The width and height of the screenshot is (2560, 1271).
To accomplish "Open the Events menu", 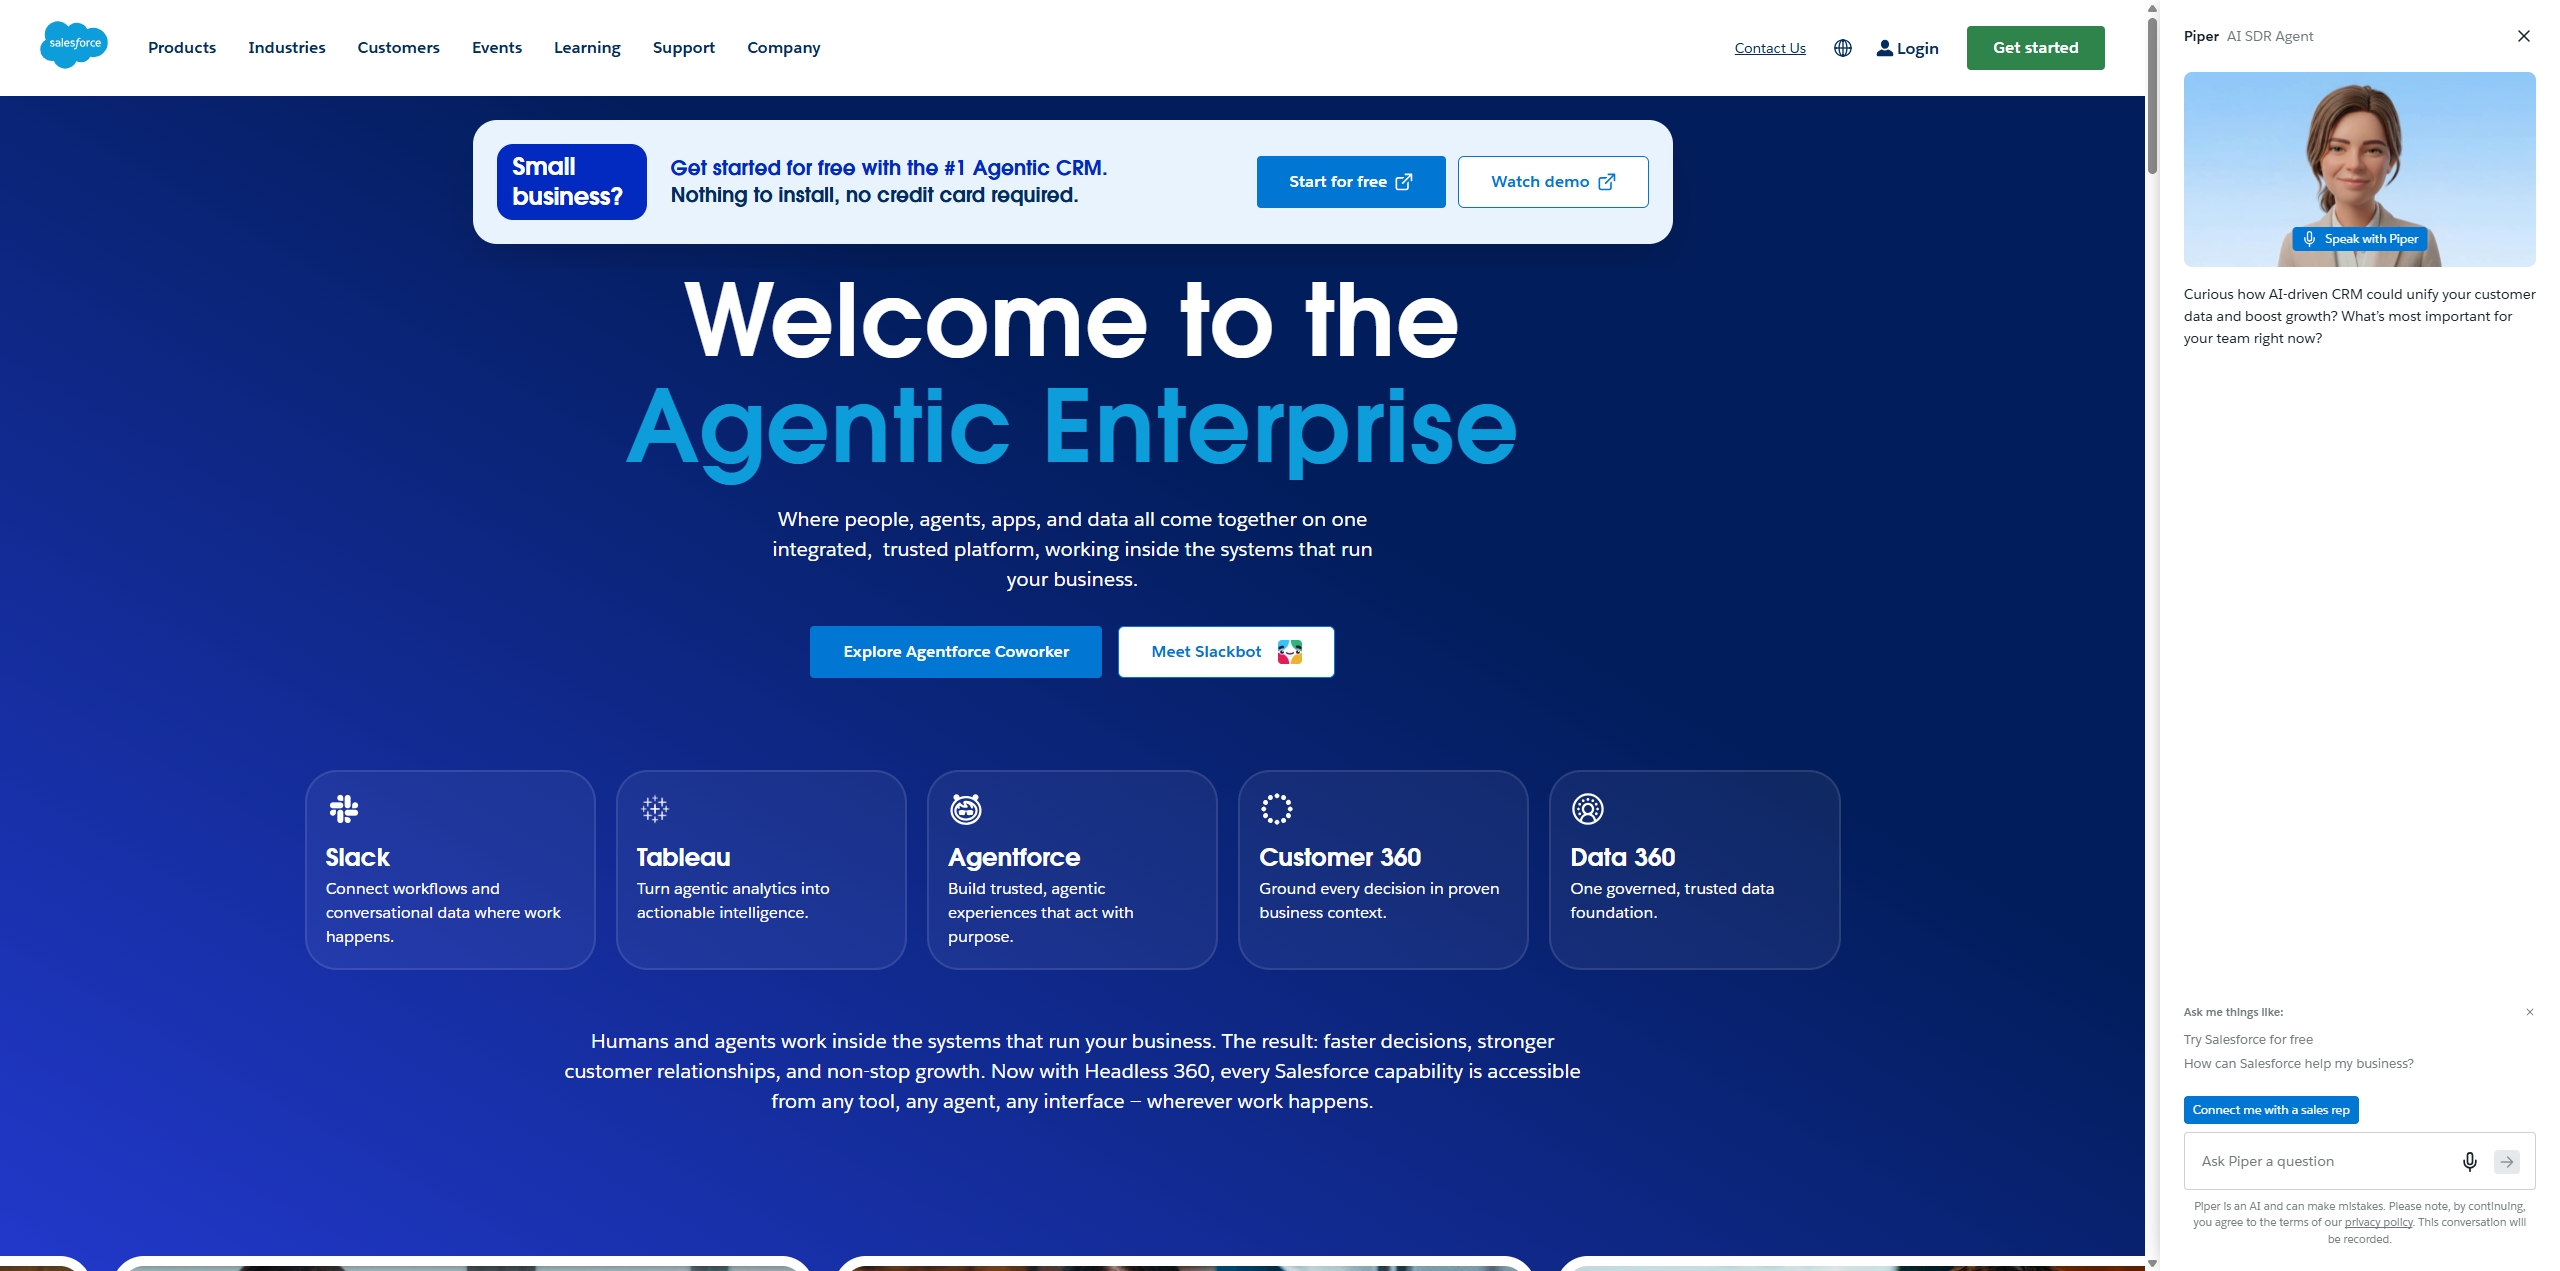I will (497, 48).
